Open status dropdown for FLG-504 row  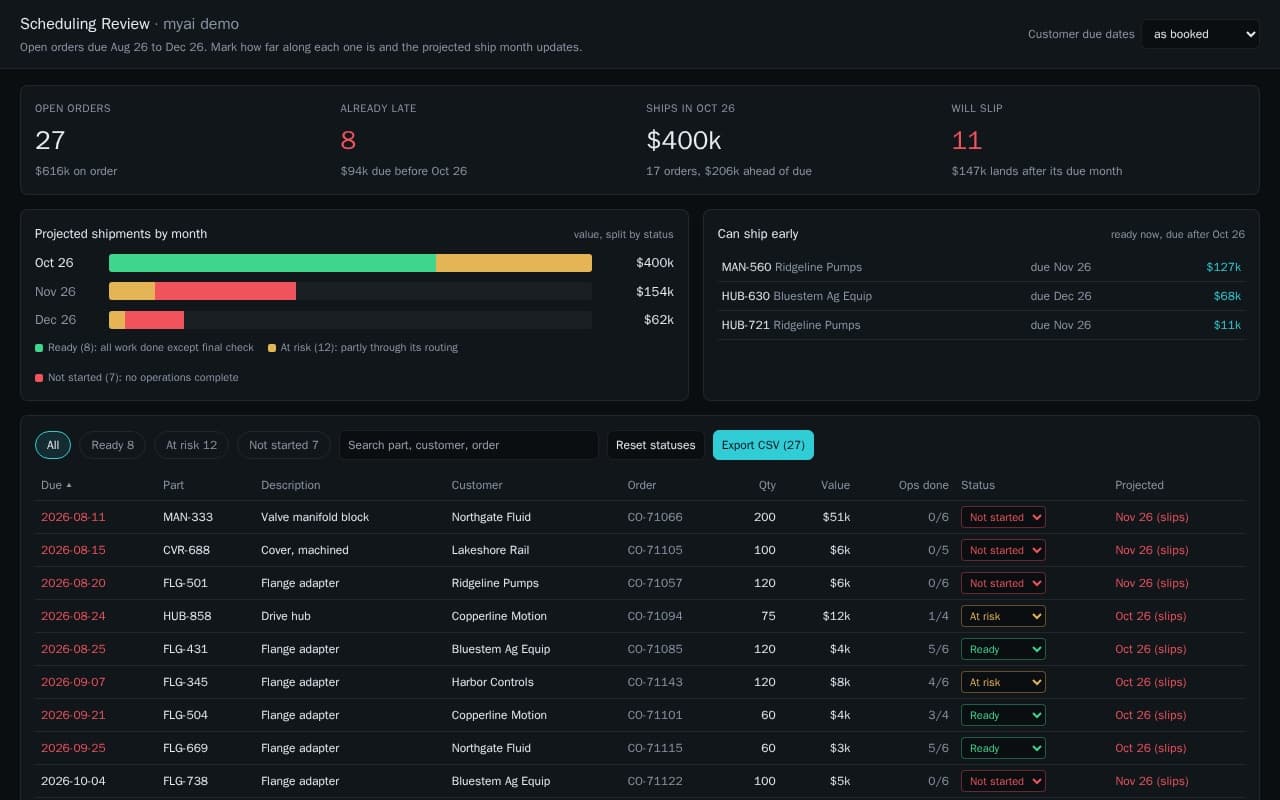[x=1003, y=715]
